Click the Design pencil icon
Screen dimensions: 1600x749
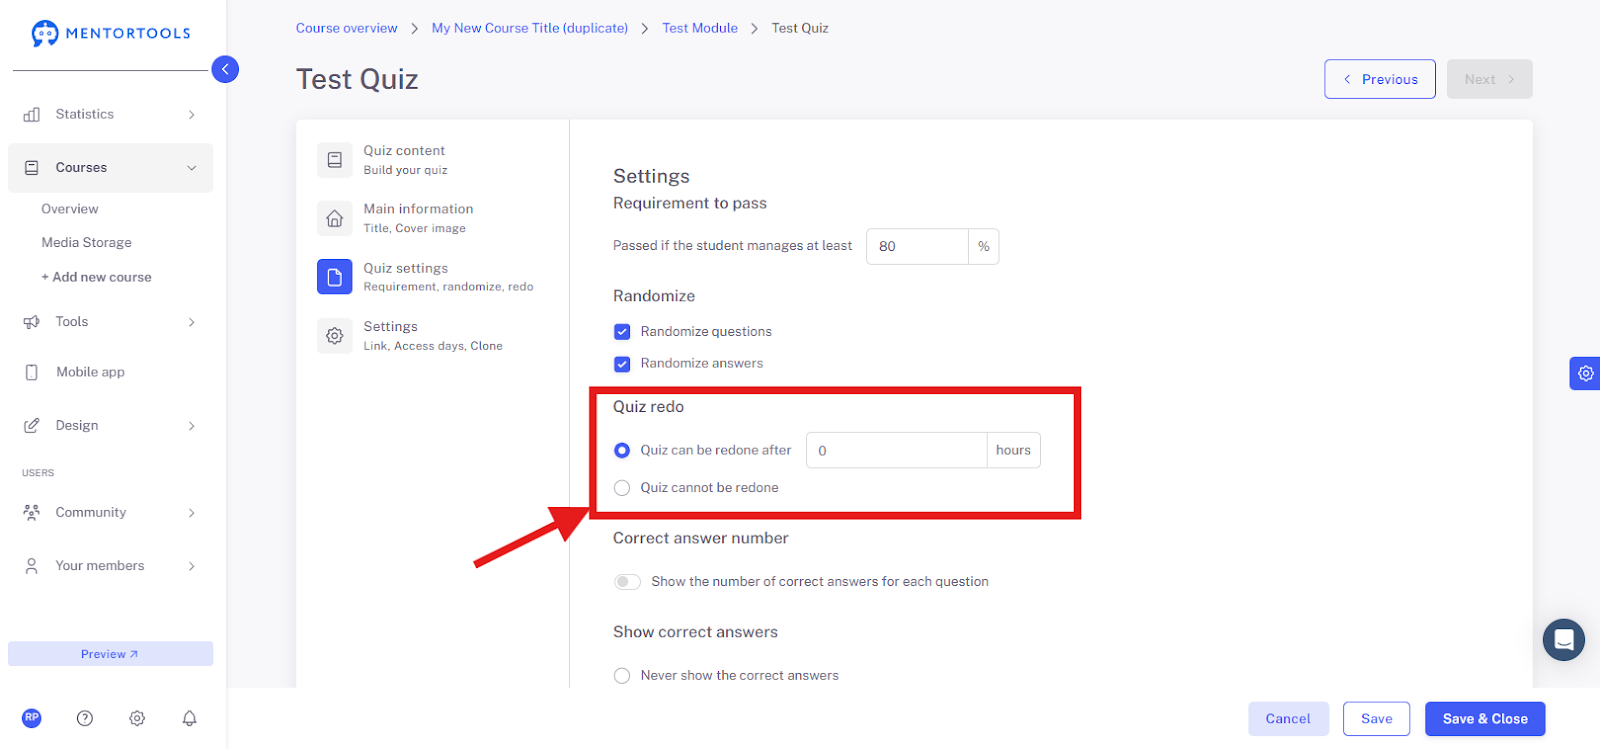click(32, 426)
